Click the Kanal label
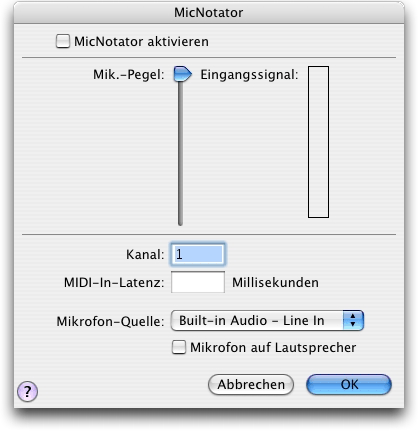The height and width of the screenshot is (431, 418). tap(145, 255)
